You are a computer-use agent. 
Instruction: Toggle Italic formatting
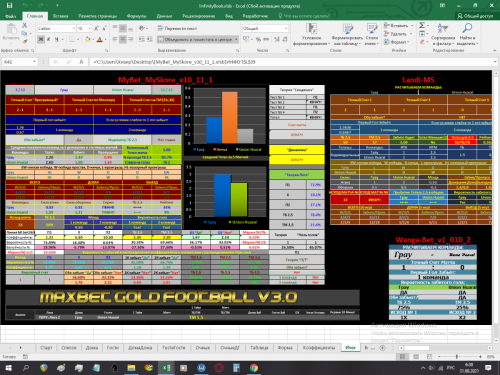click(x=49, y=39)
